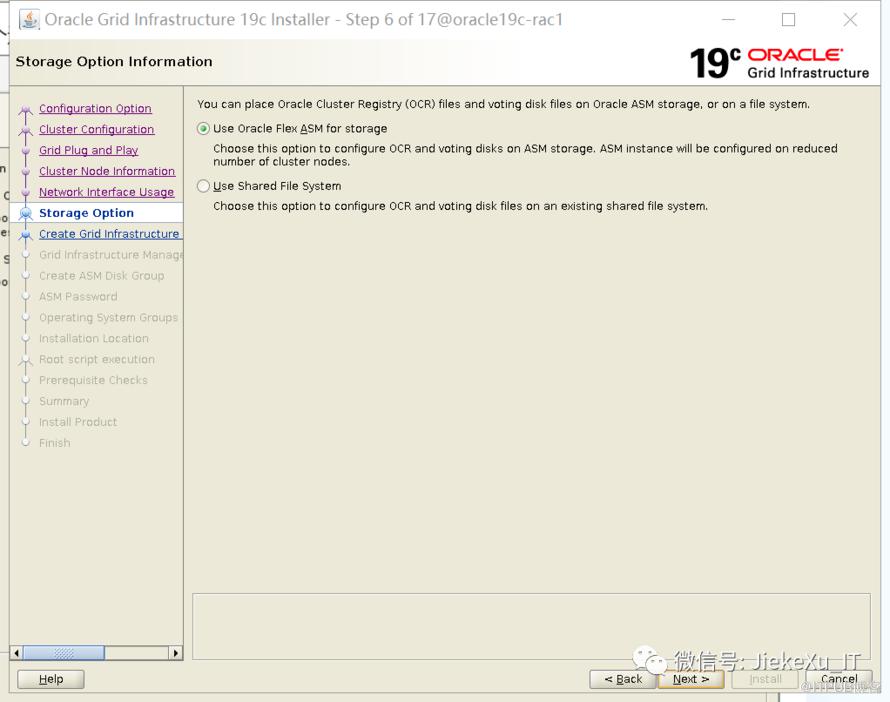Screen dimensions: 890x702
Task: Click the 'Root script execution' step text
Action: [x=96, y=360]
